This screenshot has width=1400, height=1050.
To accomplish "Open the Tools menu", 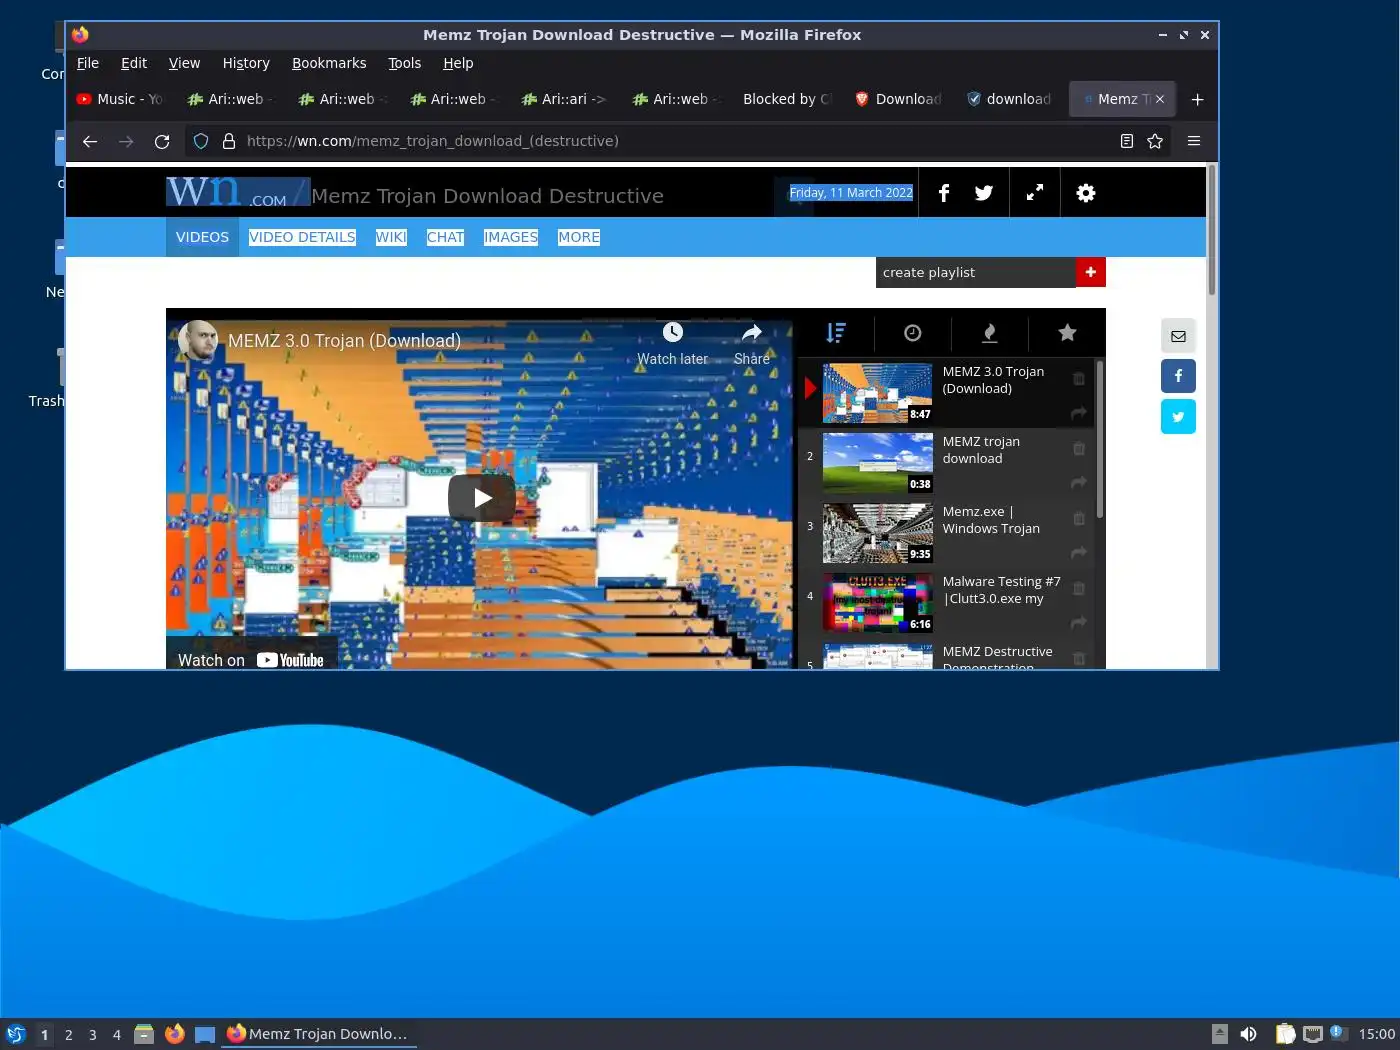I will tap(404, 63).
